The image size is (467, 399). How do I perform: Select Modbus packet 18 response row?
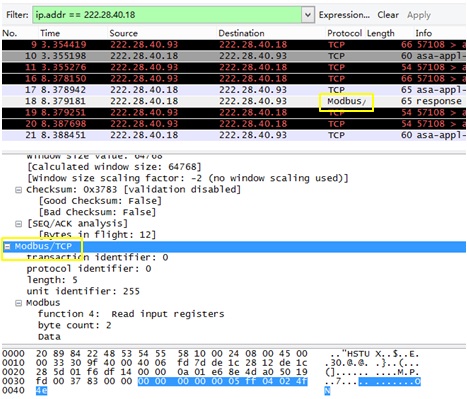point(234,101)
